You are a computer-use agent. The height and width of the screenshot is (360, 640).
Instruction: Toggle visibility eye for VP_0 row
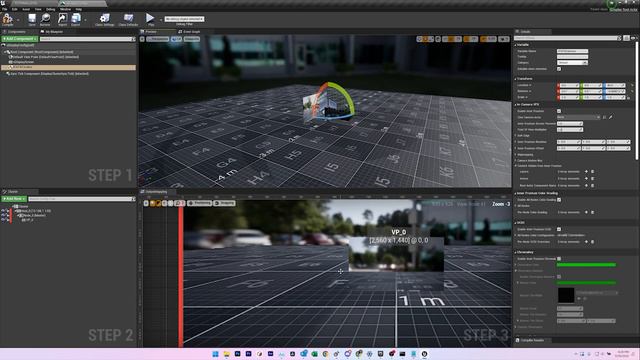click(3, 220)
